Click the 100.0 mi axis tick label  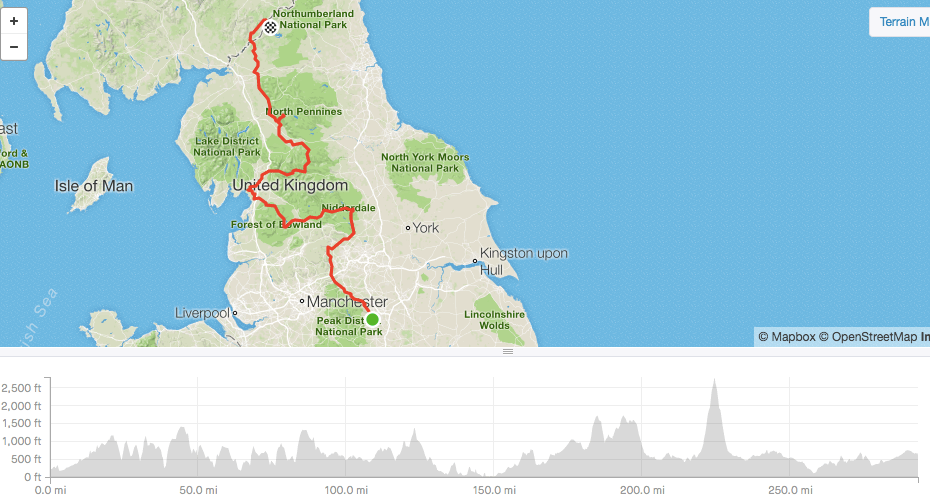tap(346, 490)
